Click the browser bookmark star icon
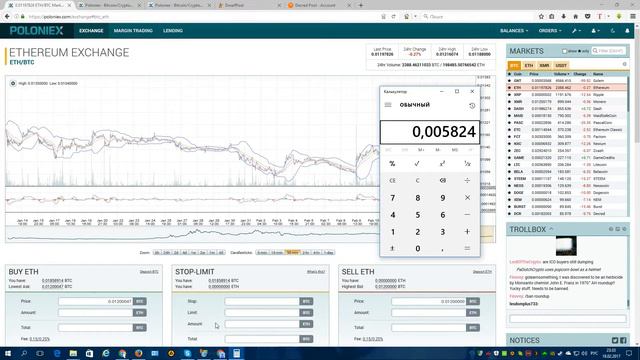This screenshot has width=640, height=360. (541, 16)
